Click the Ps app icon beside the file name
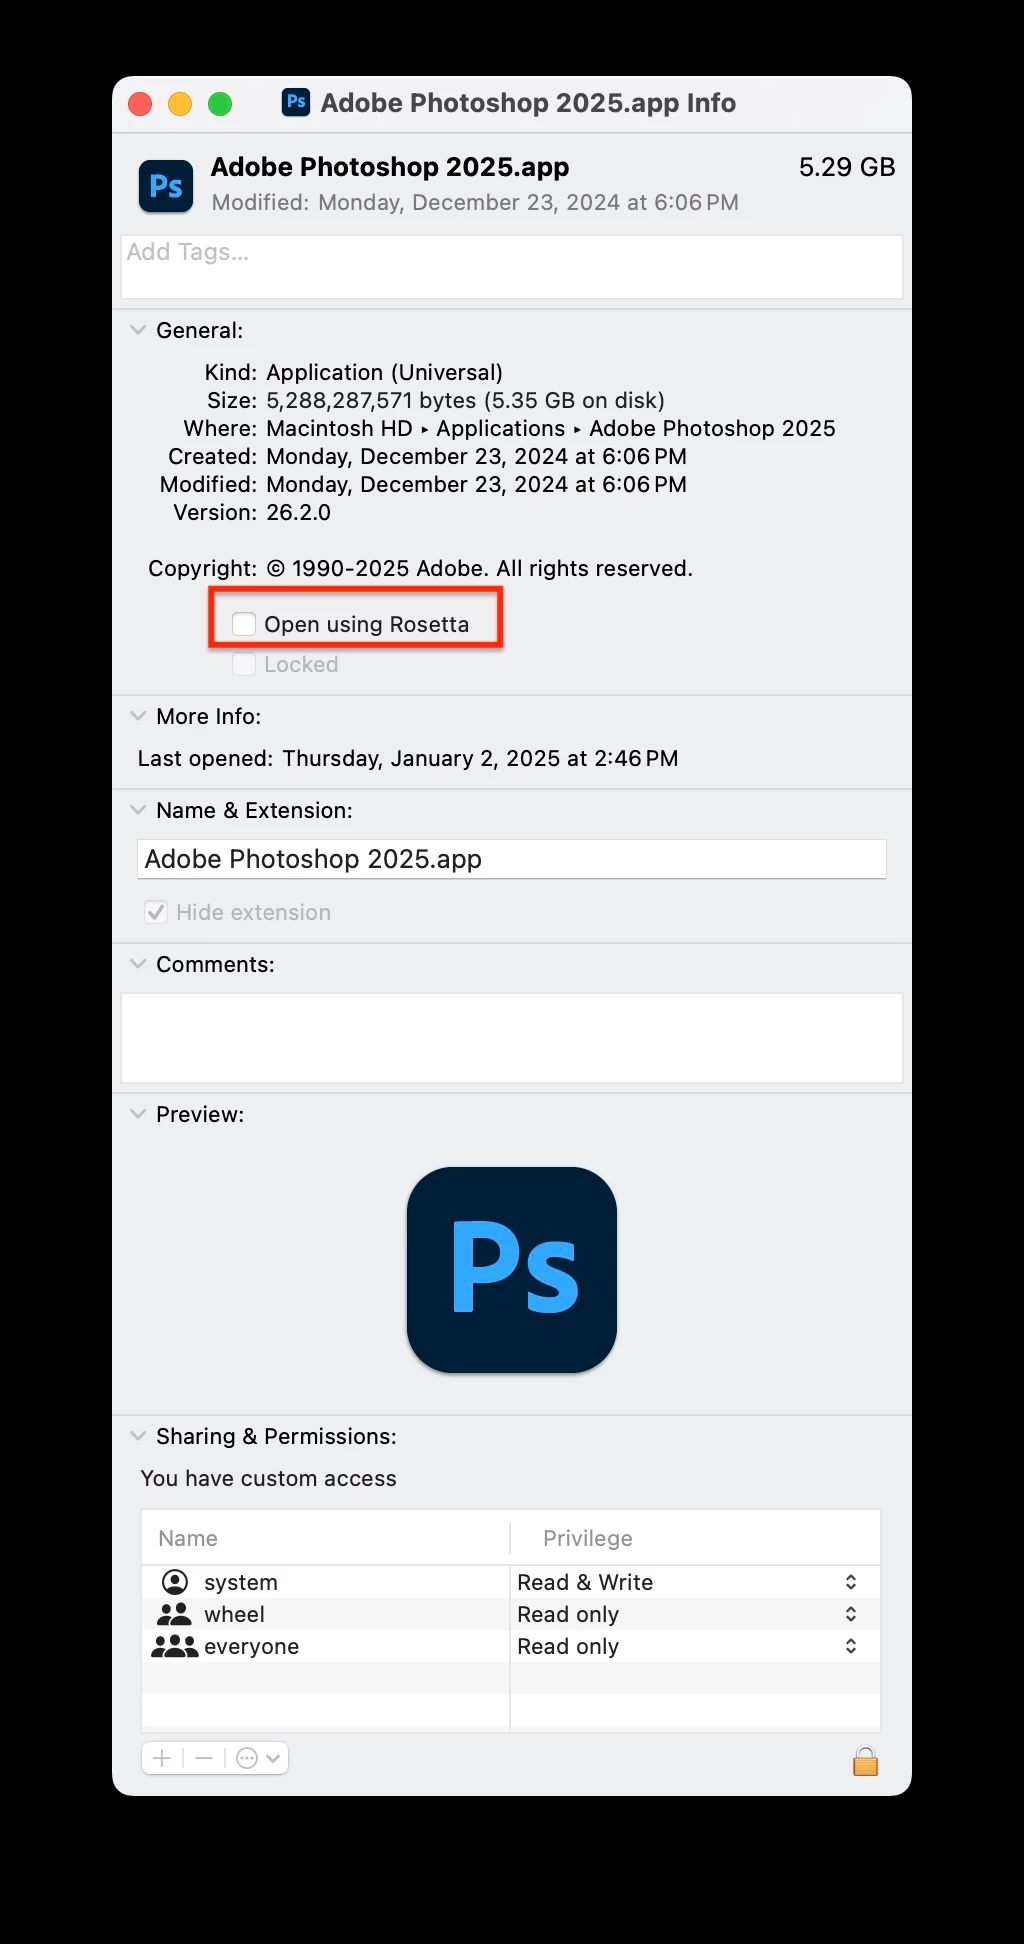Viewport: 1024px width, 1944px height. click(166, 186)
